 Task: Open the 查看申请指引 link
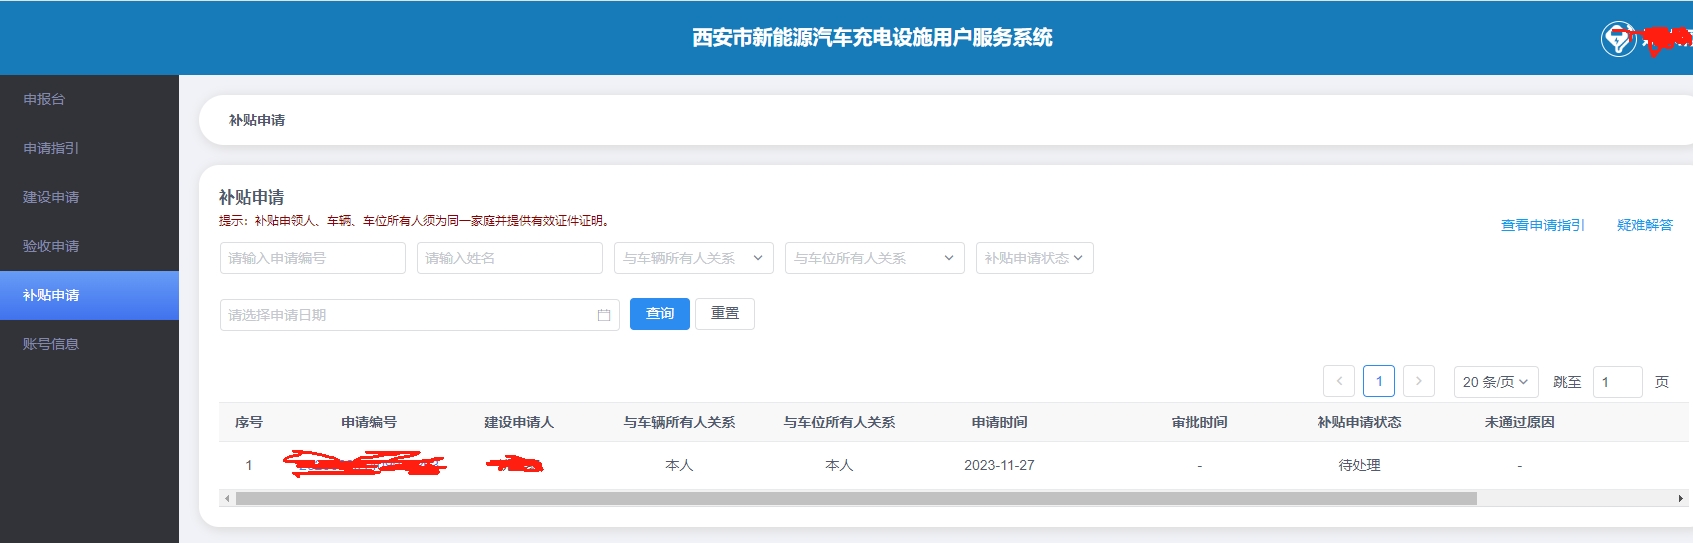pyautogui.click(x=1542, y=225)
